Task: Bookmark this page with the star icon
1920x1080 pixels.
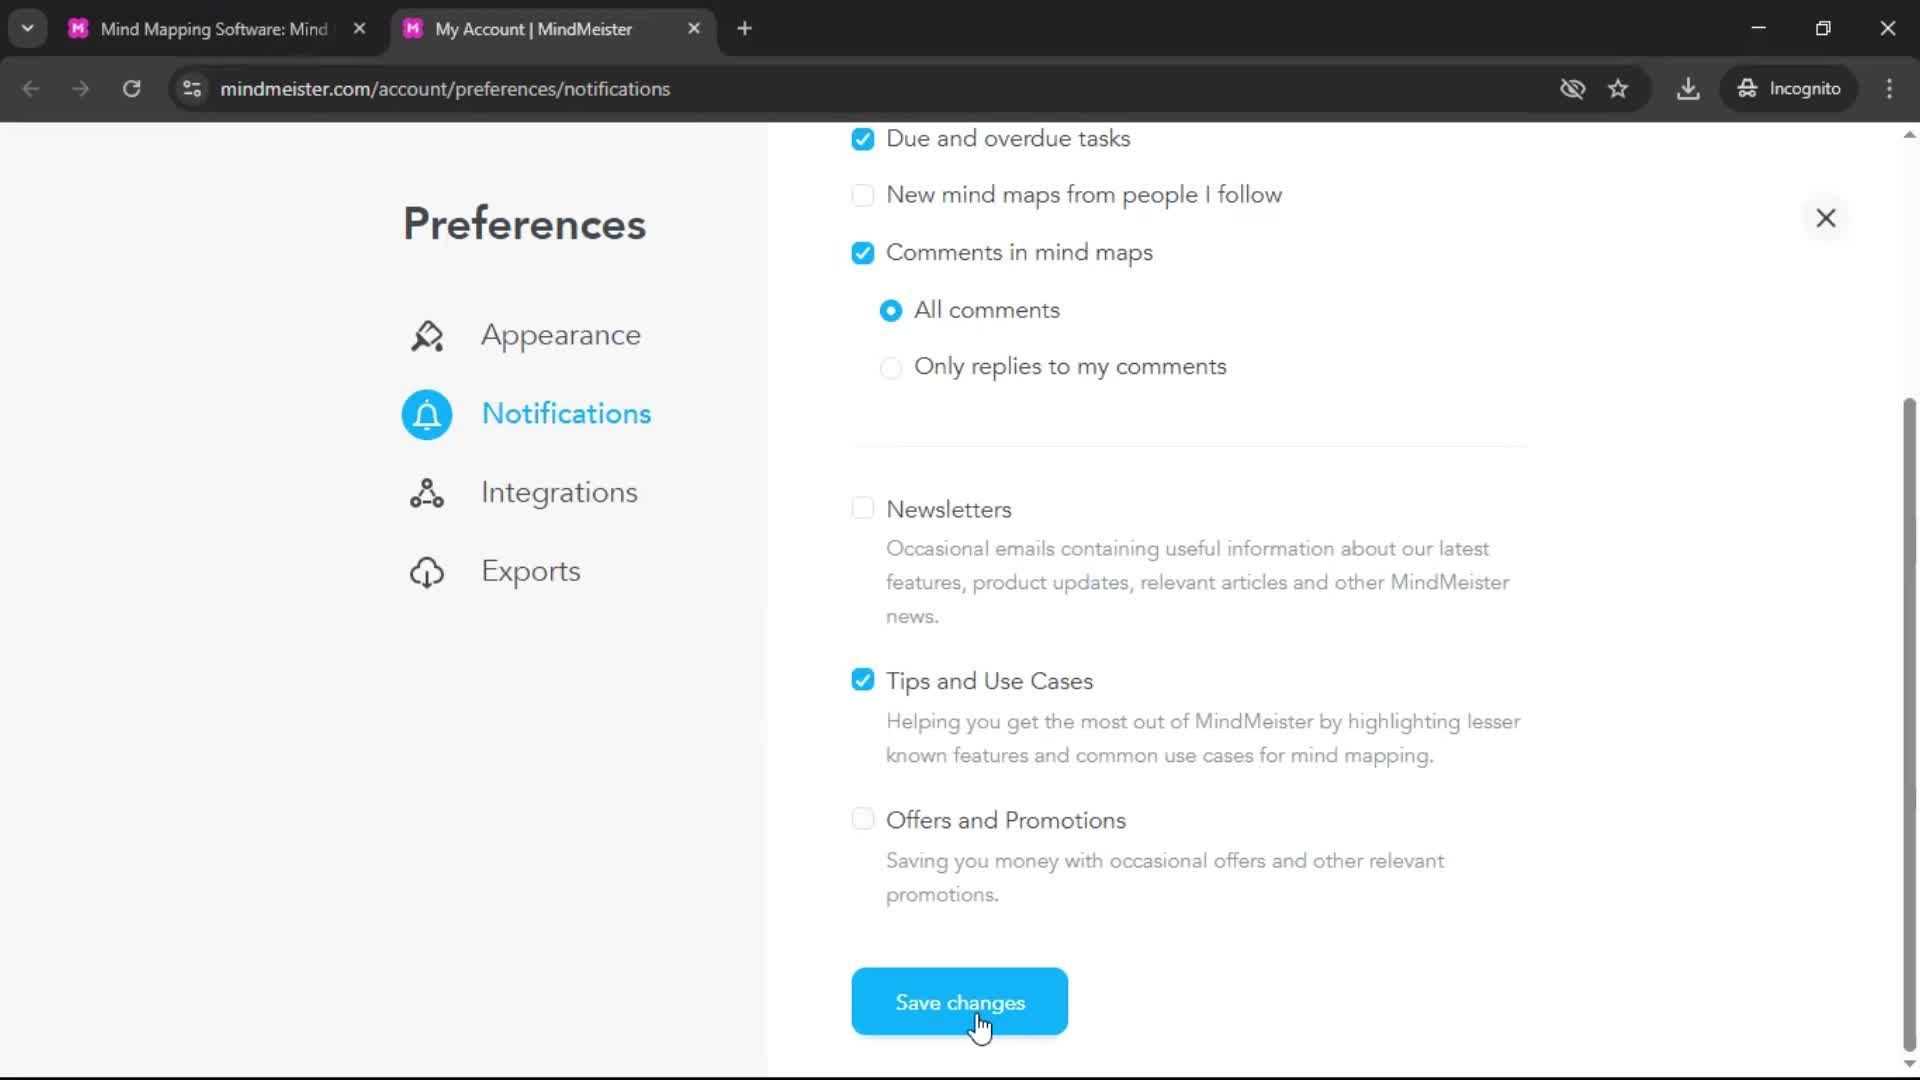Action: [x=1618, y=89]
